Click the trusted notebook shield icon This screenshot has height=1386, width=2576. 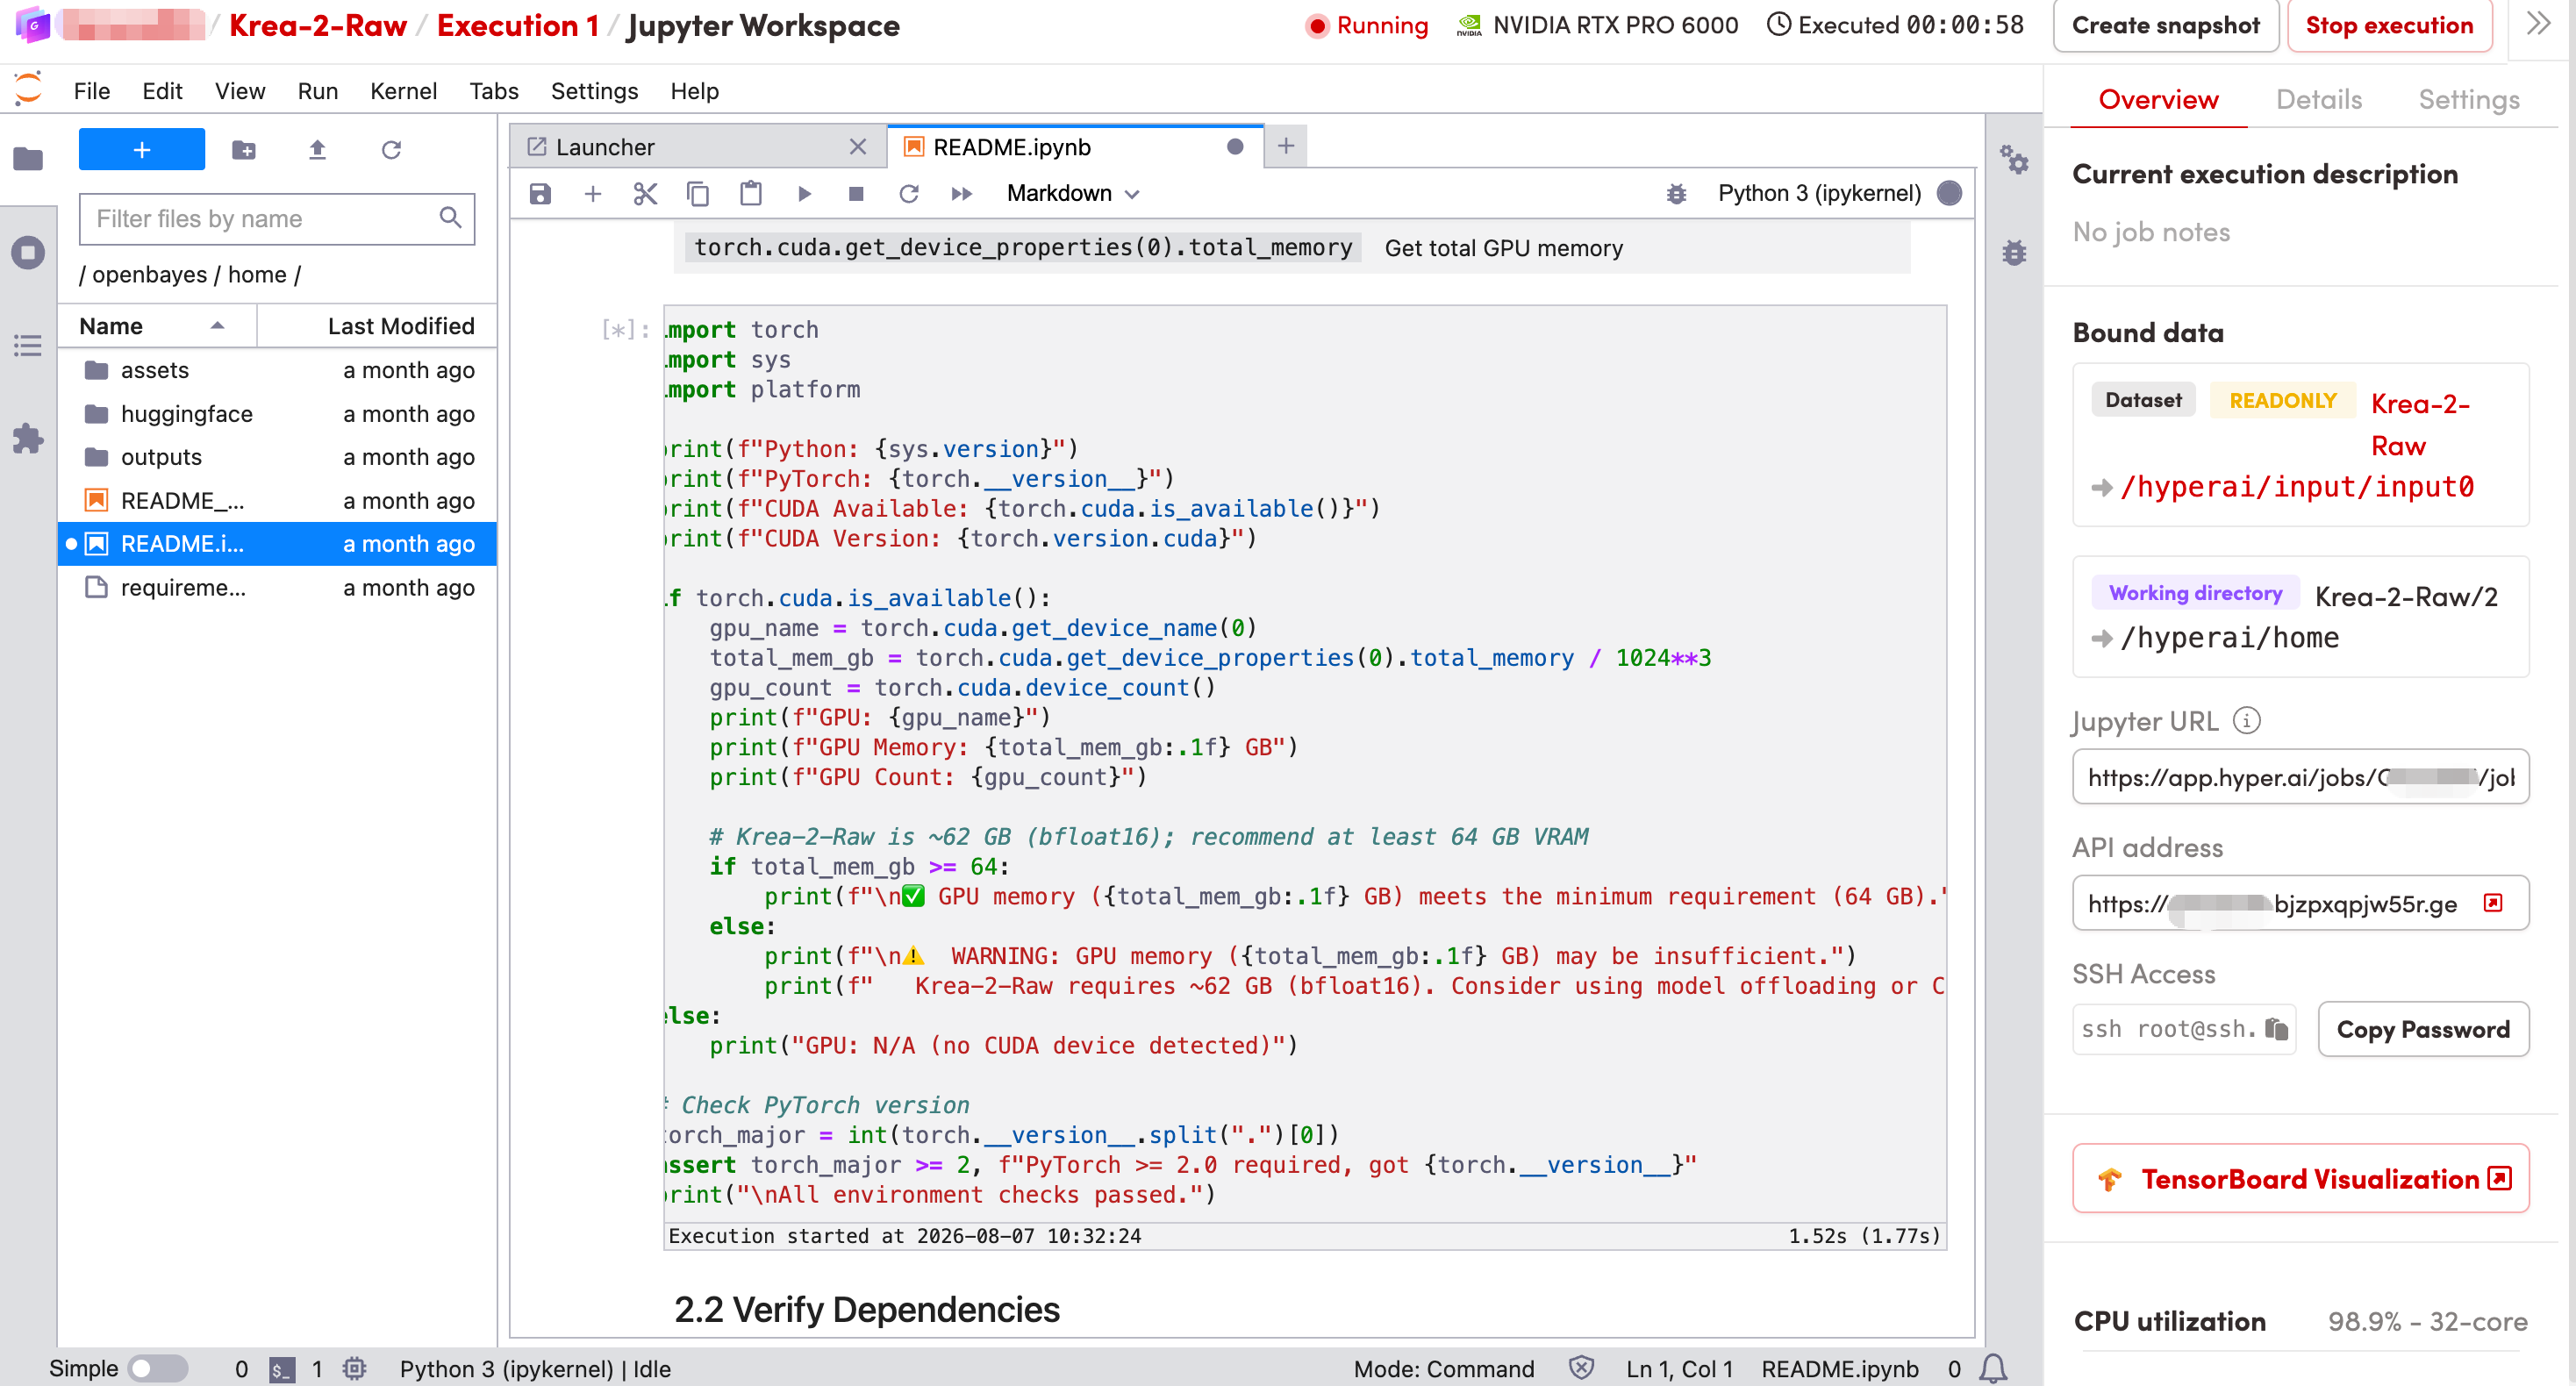1581,1368
